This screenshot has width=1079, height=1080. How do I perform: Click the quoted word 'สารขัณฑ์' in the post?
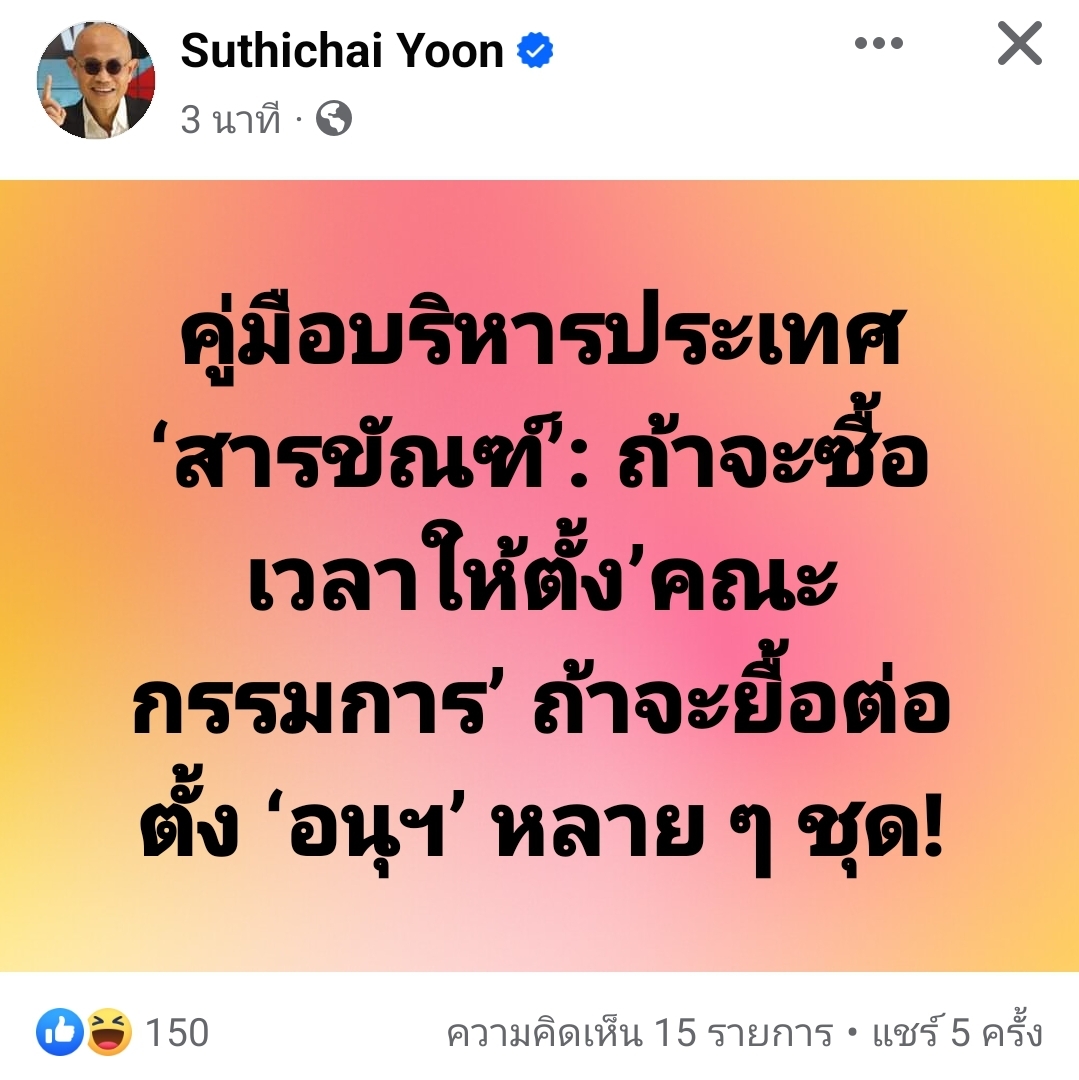coord(362,458)
